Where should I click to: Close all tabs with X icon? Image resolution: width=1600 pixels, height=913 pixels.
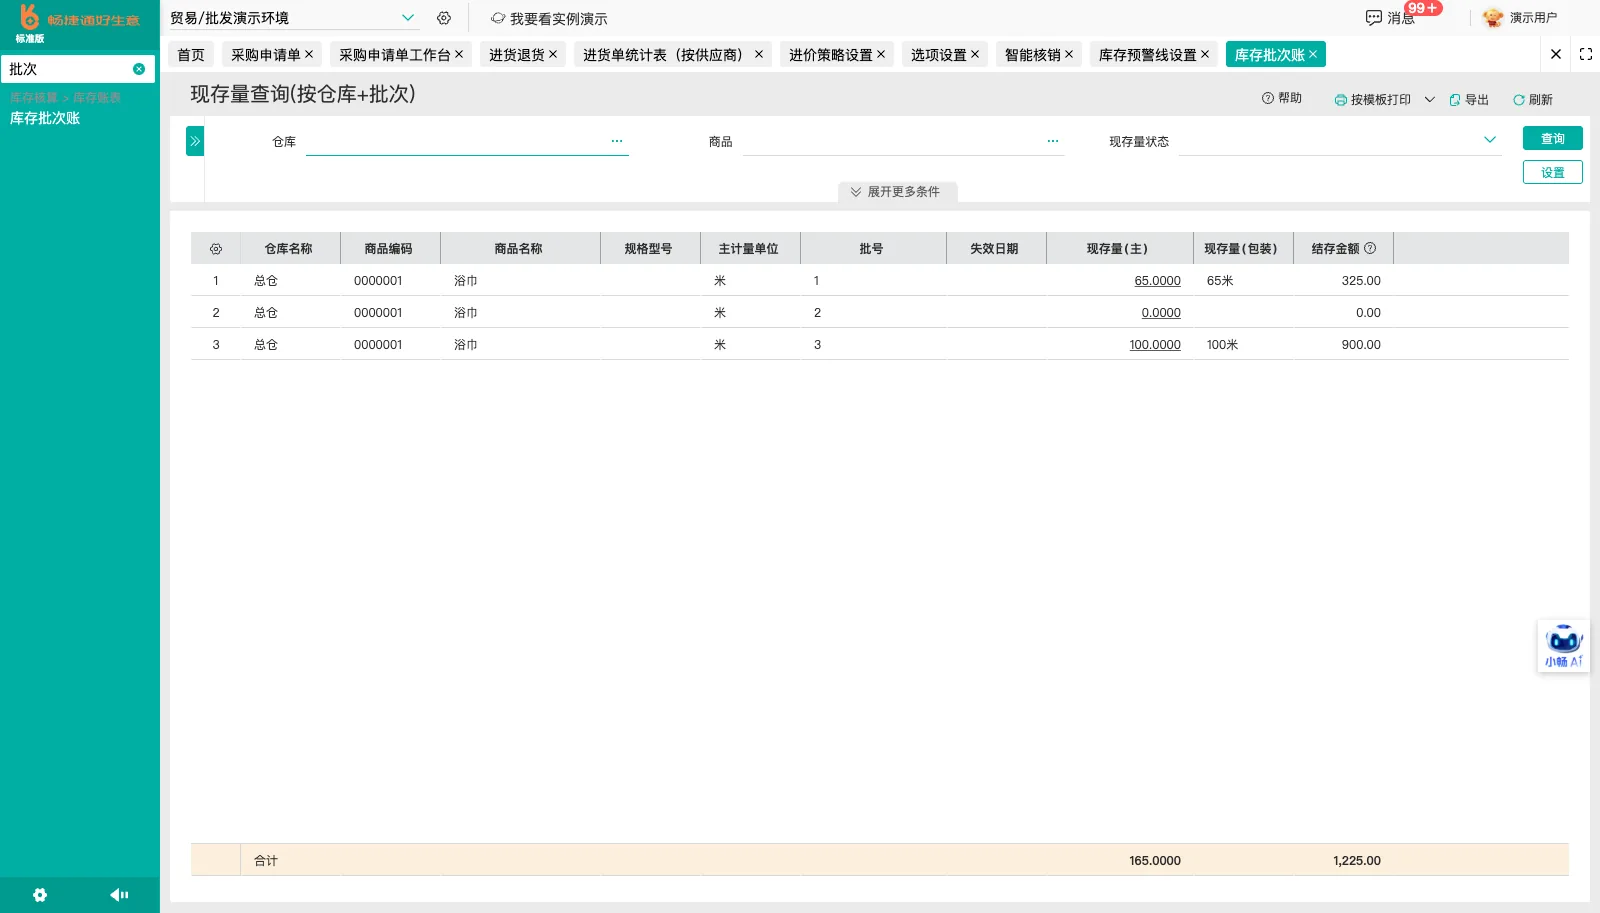coord(1556,54)
